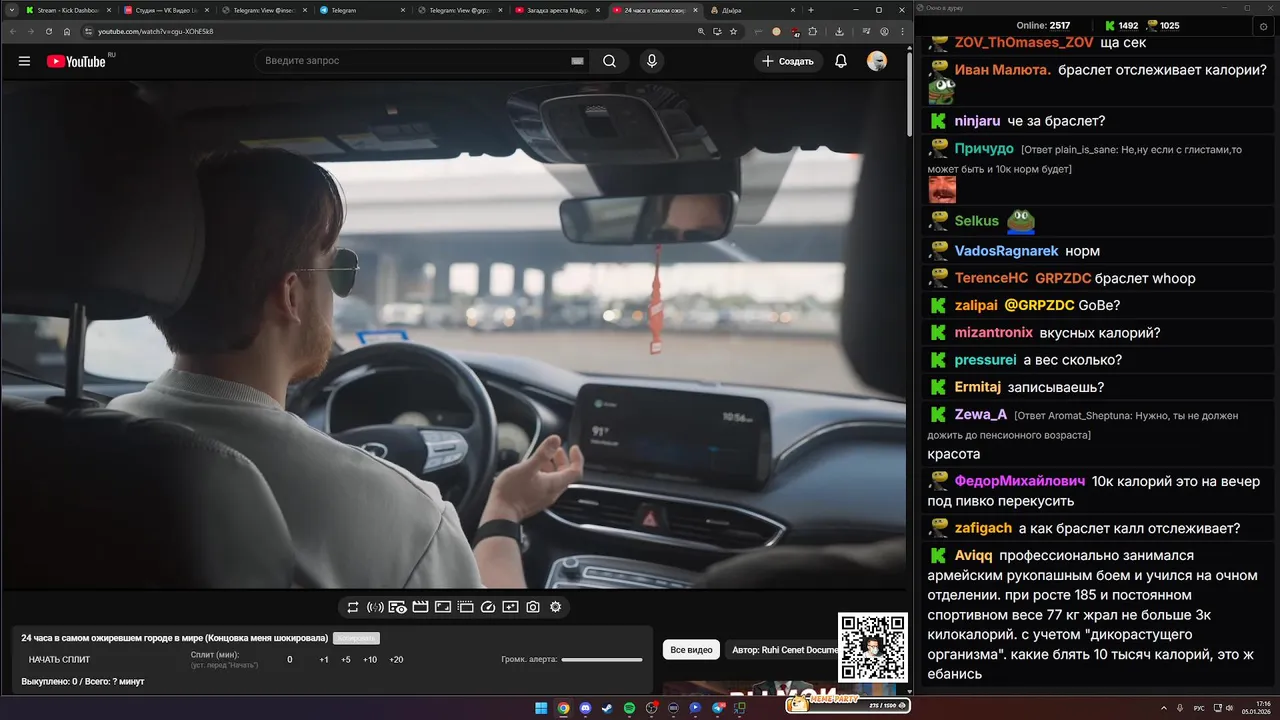The image size is (1280, 720).
Task: Click username ninjaru in chat
Action: 977,121
